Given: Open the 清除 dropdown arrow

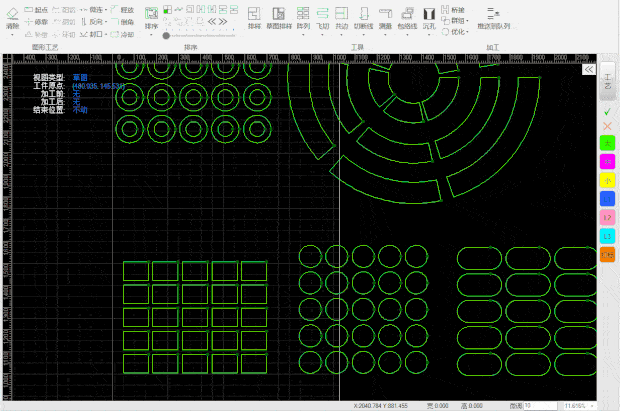Looking at the screenshot, I should coord(13,35).
